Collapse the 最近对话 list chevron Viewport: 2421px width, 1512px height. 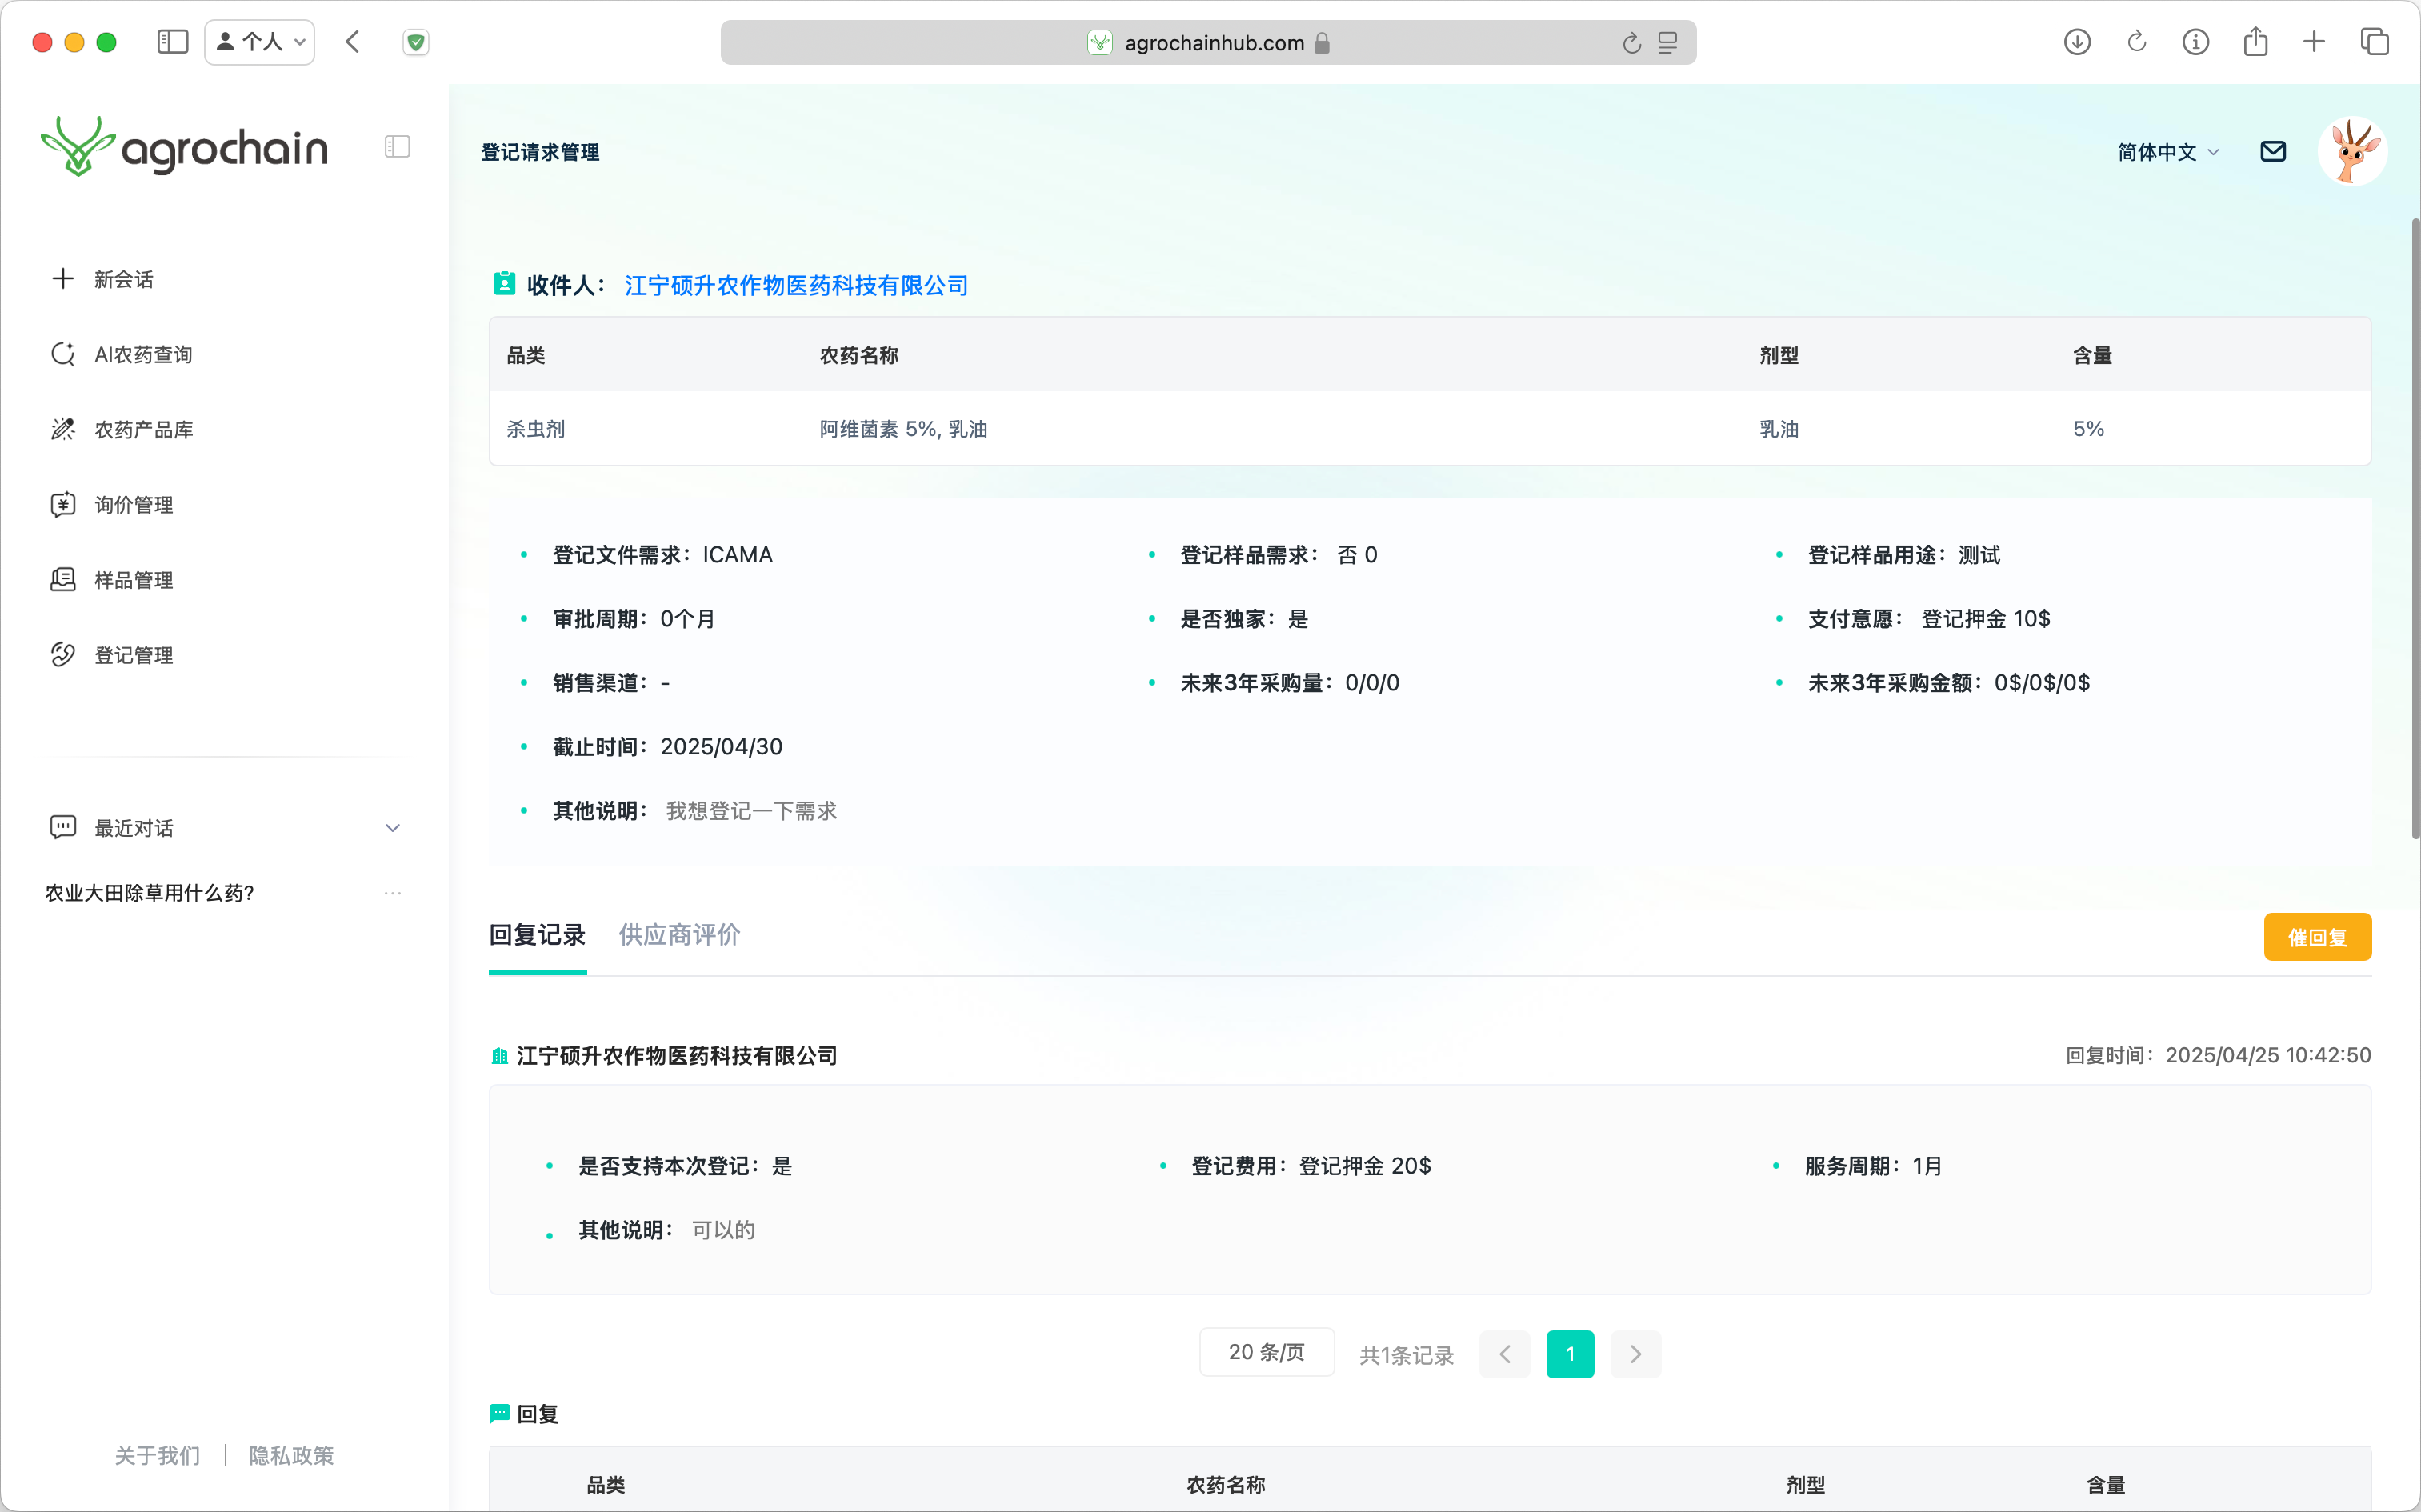tap(392, 828)
